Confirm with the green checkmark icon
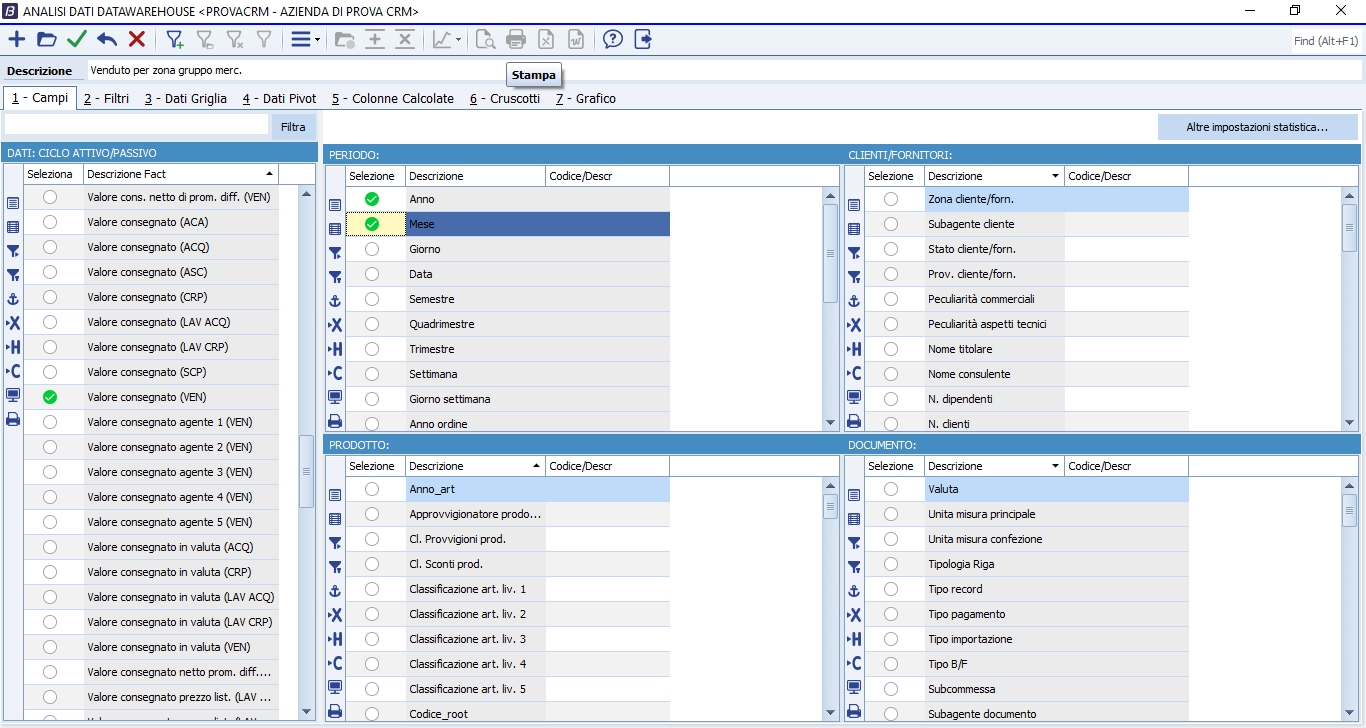The image size is (1366, 728). [77, 40]
